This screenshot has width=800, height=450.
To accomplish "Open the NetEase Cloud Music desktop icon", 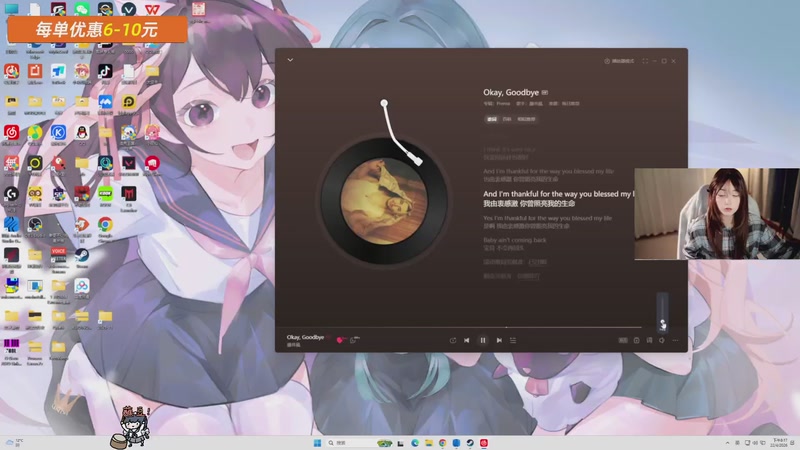I will point(11,133).
